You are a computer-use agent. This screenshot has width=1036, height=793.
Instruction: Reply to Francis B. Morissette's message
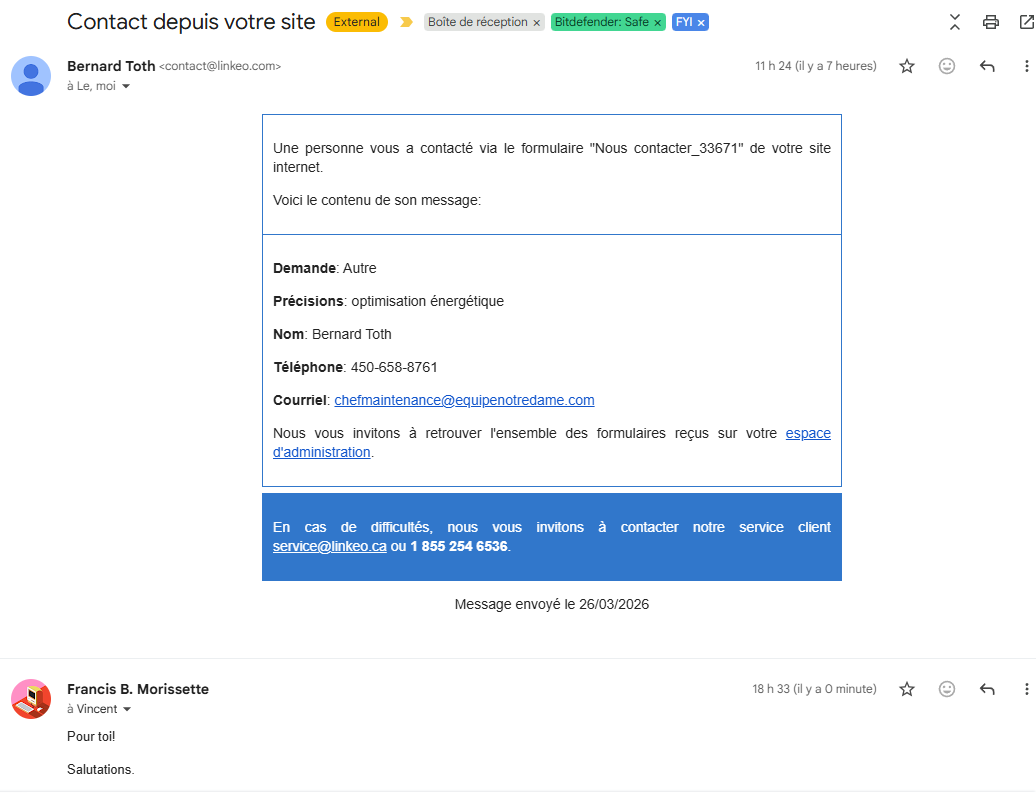point(987,689)
